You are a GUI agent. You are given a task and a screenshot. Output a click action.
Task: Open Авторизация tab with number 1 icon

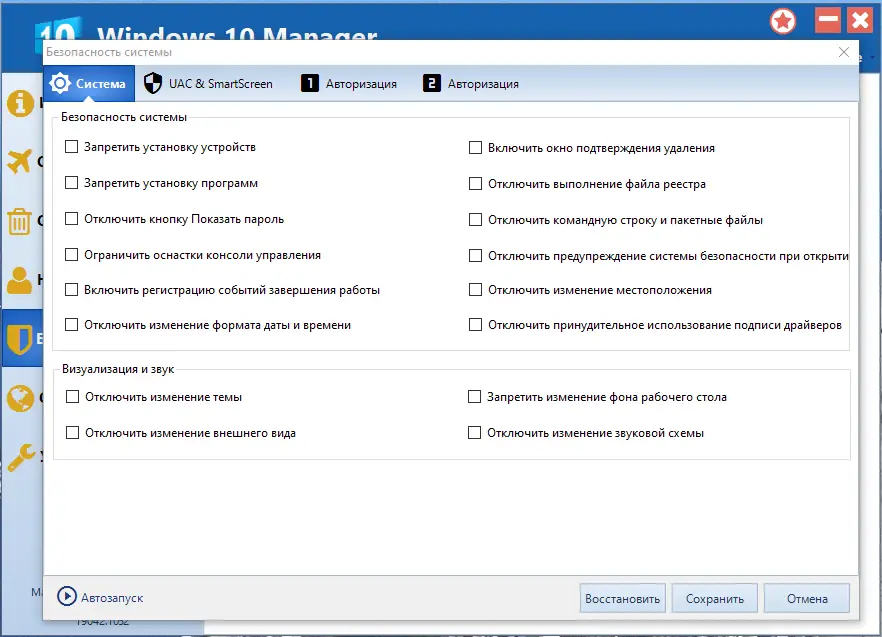(349, 84)
